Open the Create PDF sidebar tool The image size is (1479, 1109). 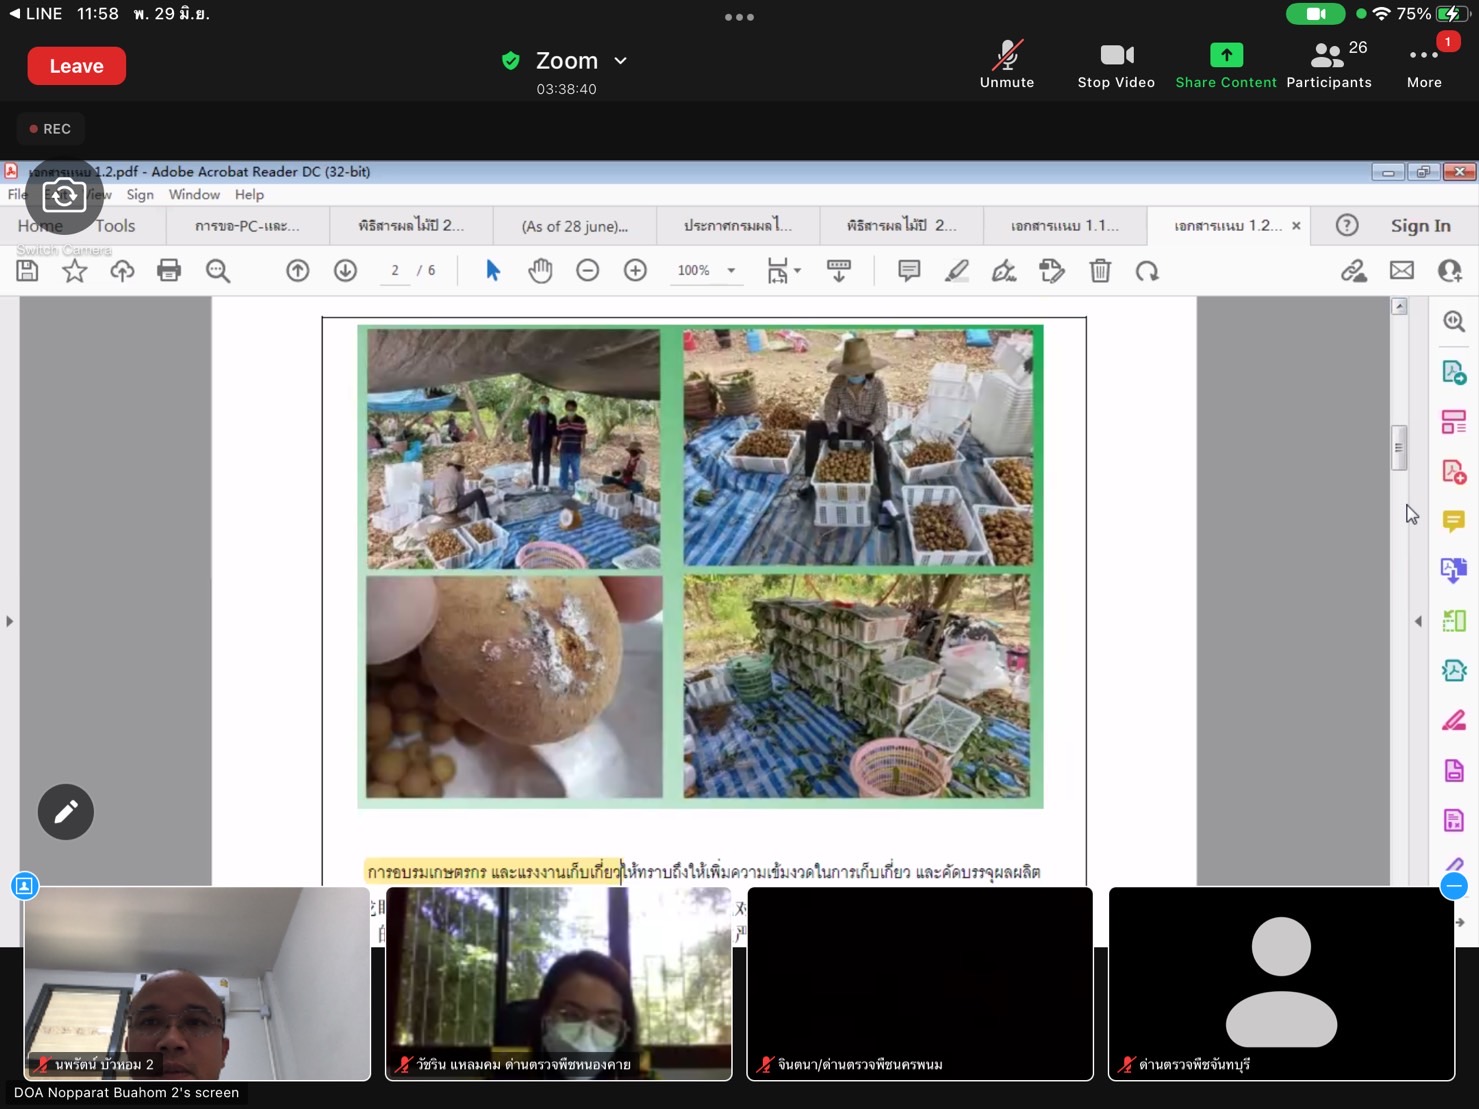pos(1454,471)
